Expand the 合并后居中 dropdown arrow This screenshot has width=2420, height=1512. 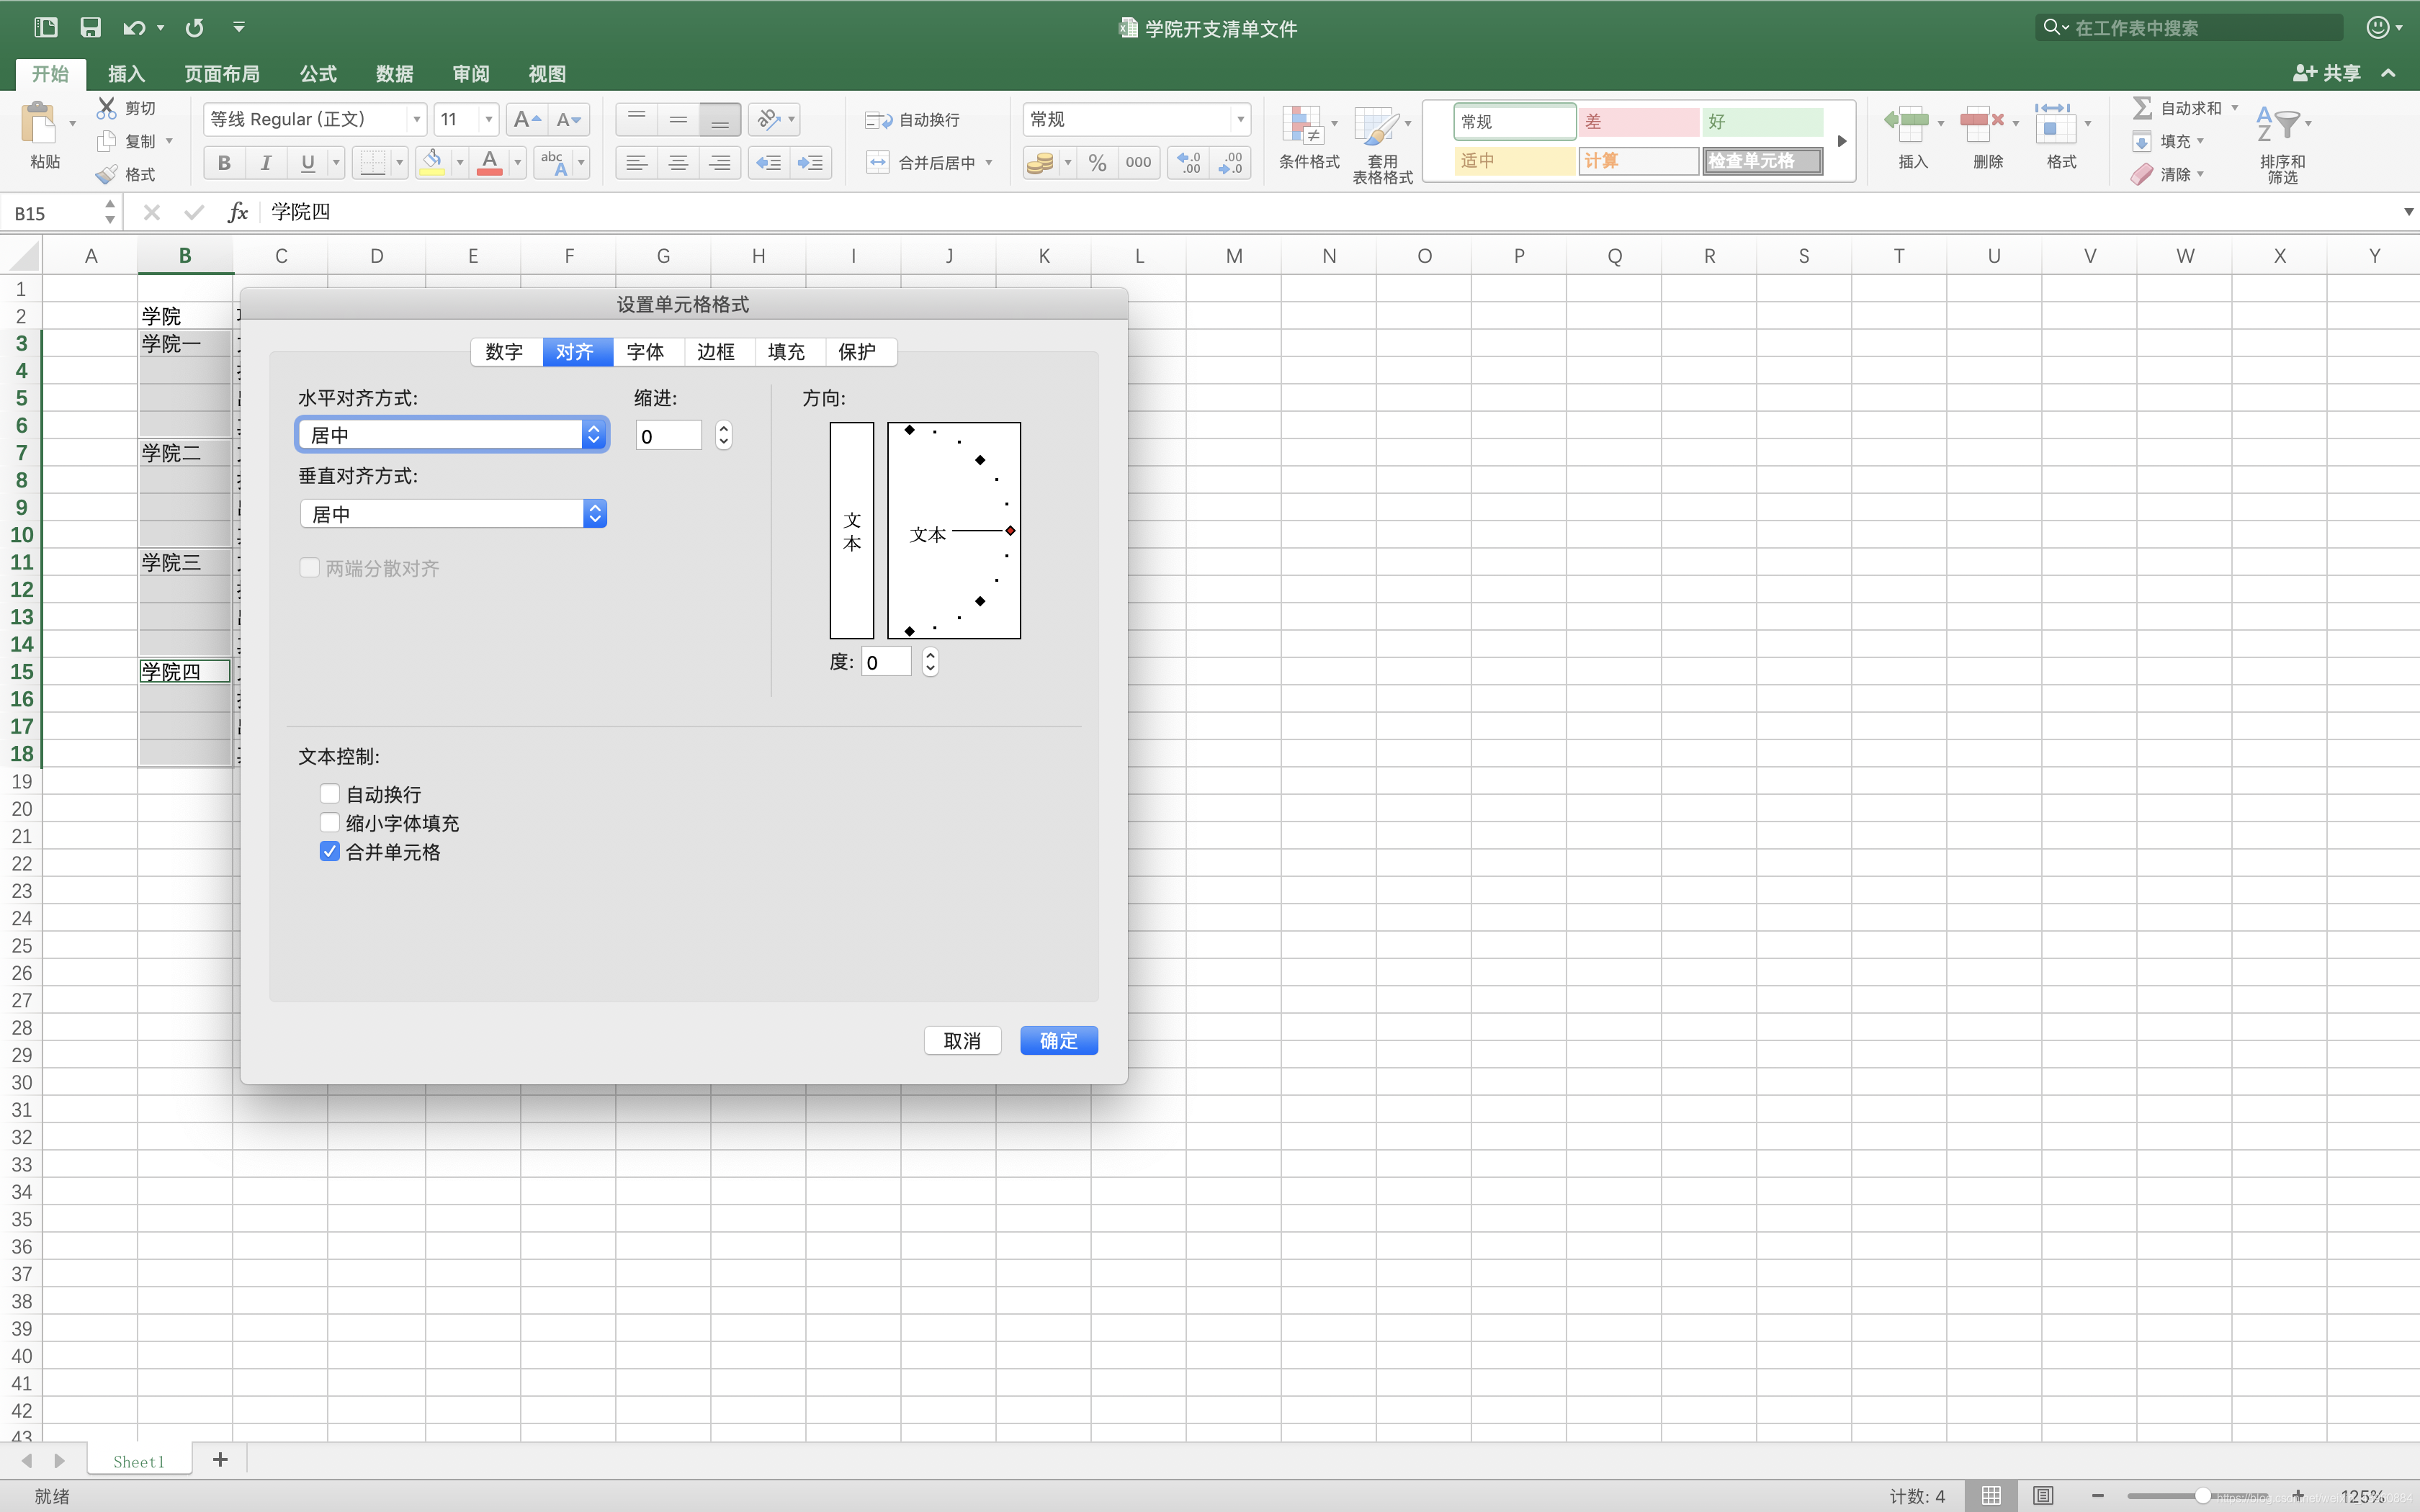[x=989, y=162]
